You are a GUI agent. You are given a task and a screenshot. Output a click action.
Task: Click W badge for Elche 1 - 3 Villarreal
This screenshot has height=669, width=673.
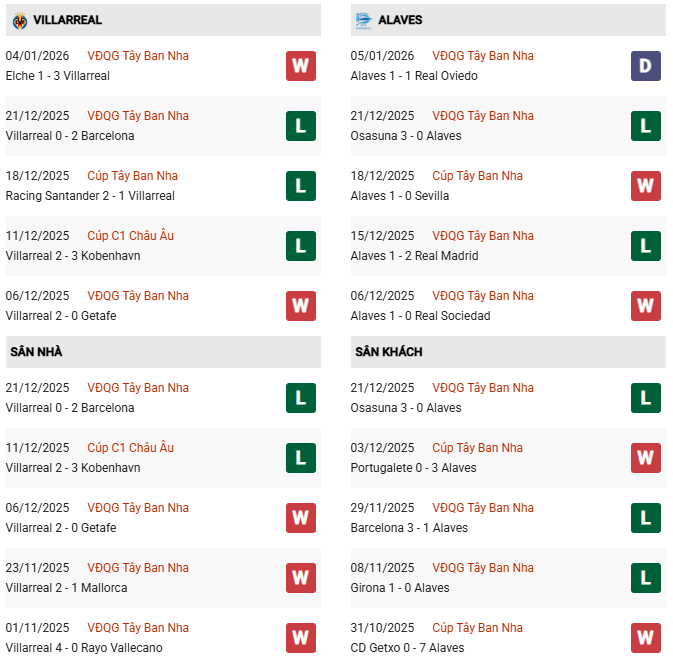coord(300,66)
